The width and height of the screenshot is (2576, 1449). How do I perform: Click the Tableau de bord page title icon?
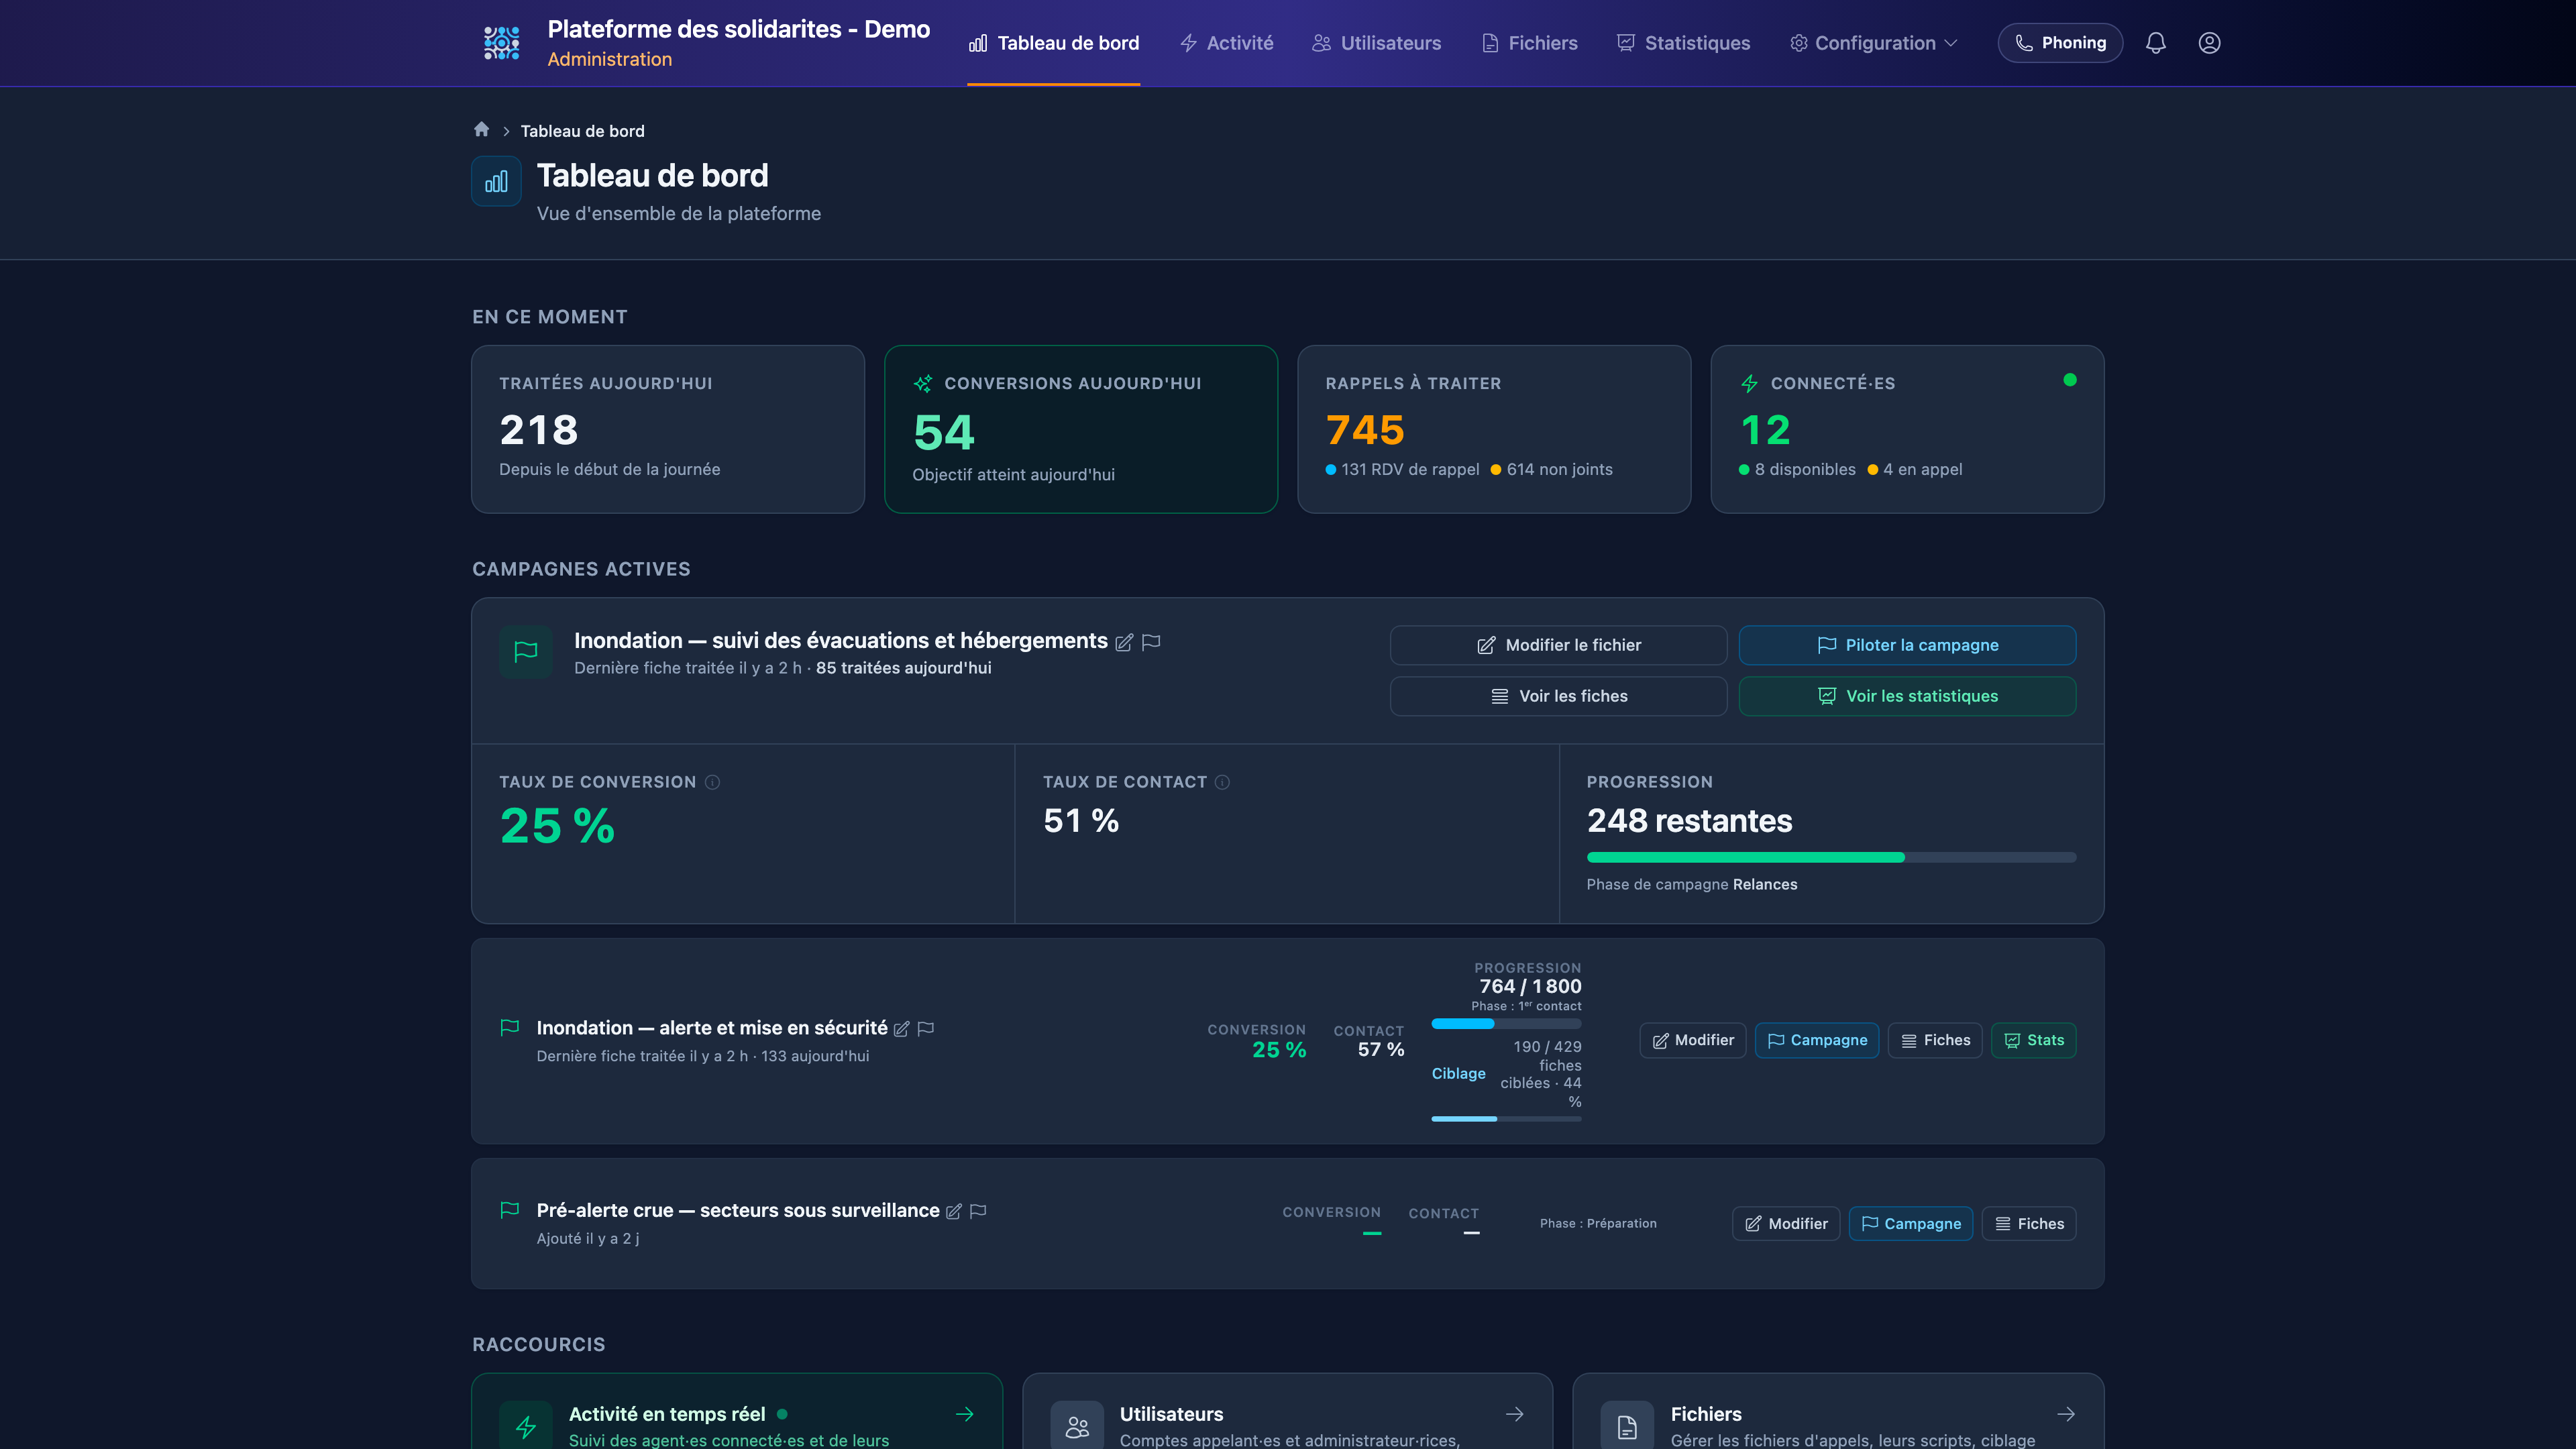coord(496,181)
